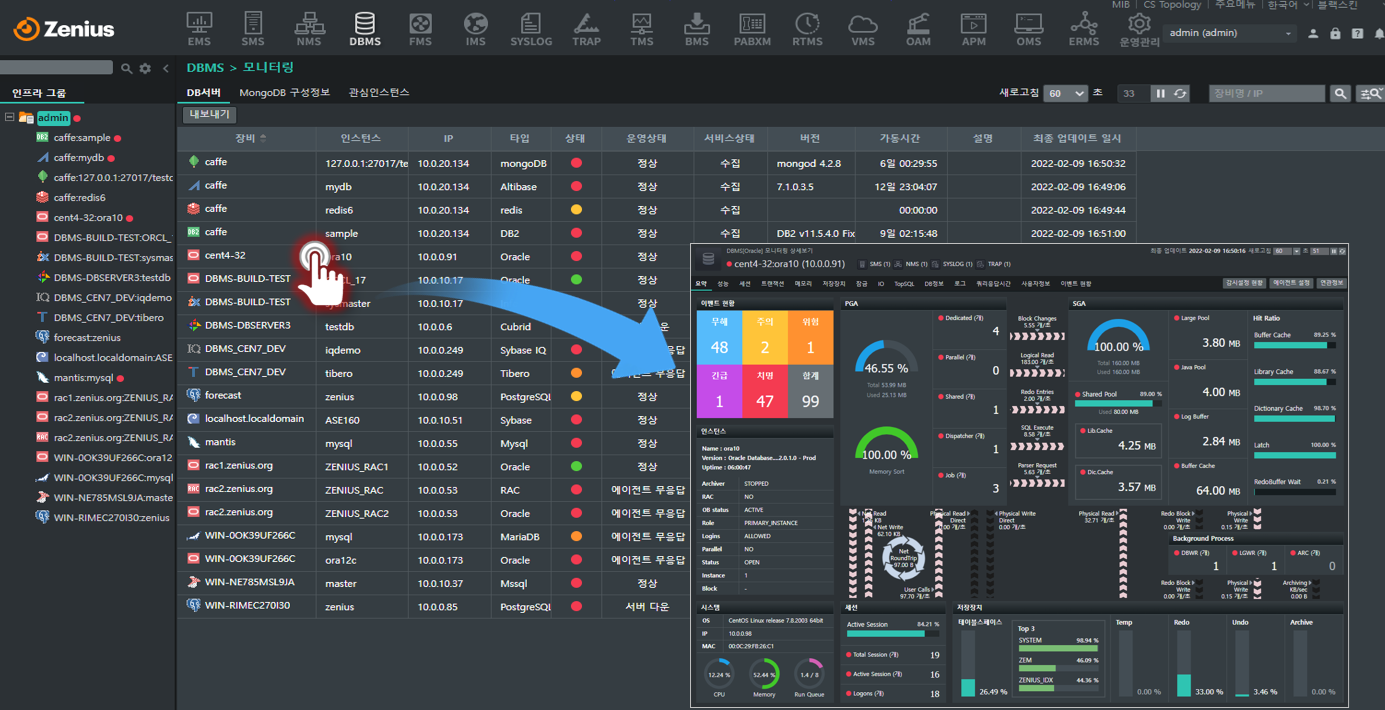Screen dimensions: 1385x710
Task: Open the advanced search filter icon
Action: click(x=1370, y=93)
